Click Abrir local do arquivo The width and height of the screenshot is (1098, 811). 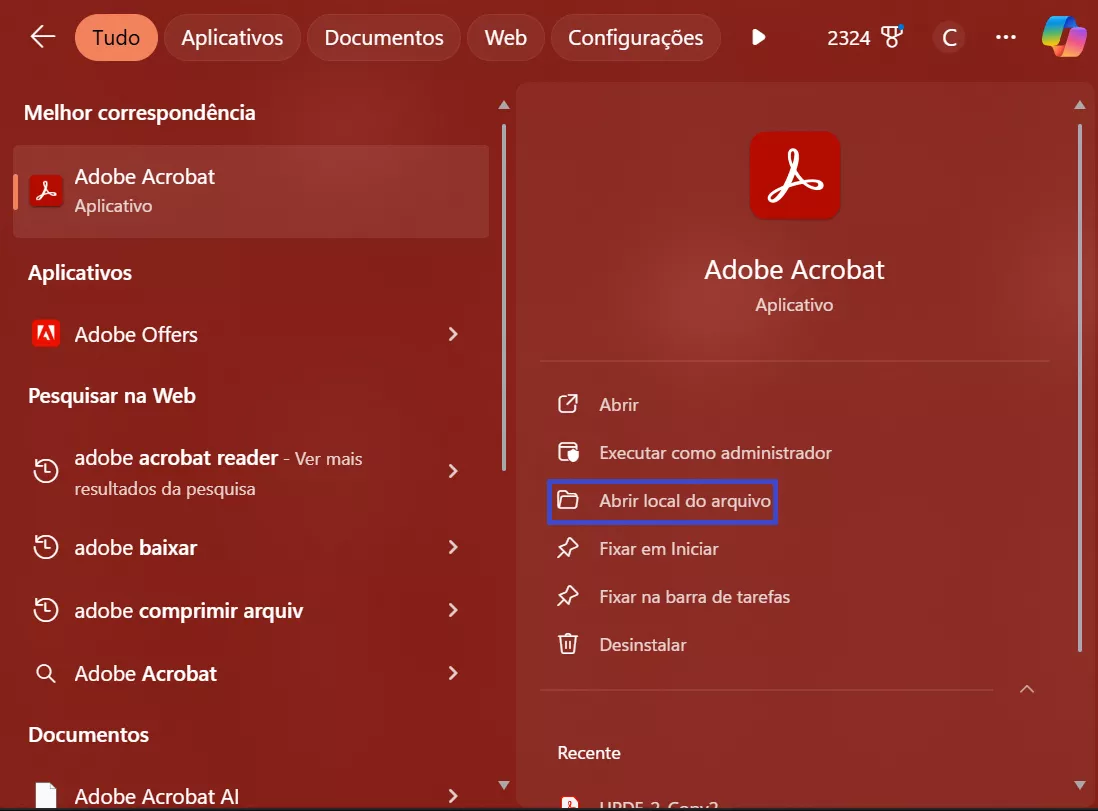coord(684,500)
